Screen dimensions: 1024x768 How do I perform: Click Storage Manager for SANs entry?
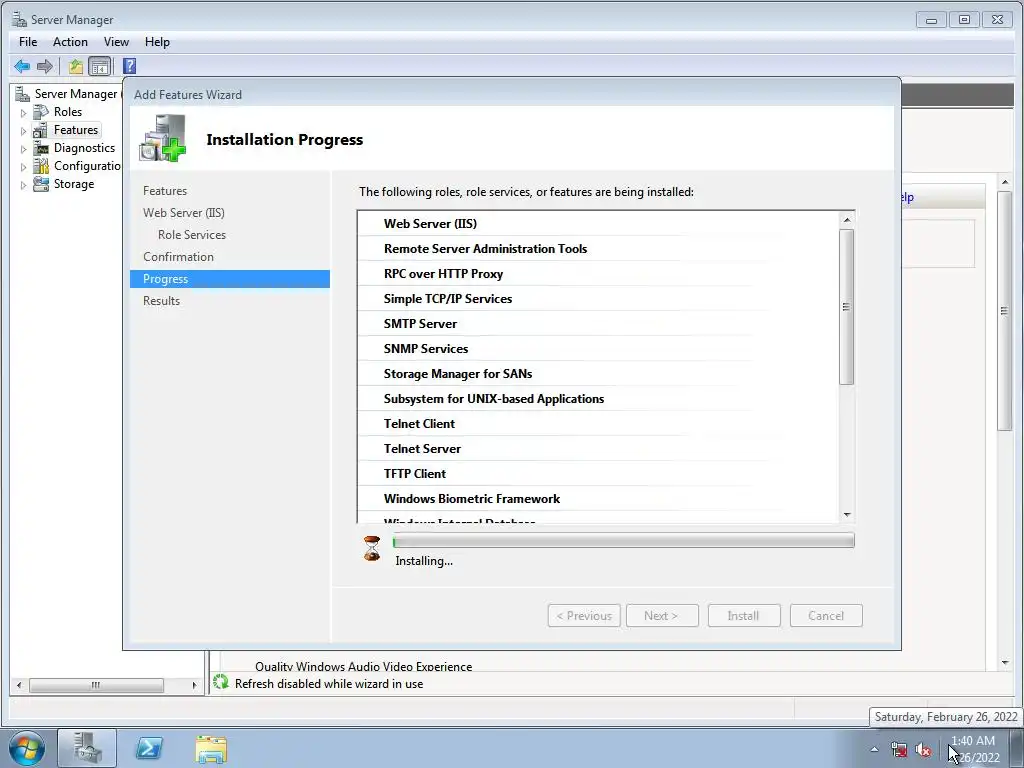click(x=458, y=374)
